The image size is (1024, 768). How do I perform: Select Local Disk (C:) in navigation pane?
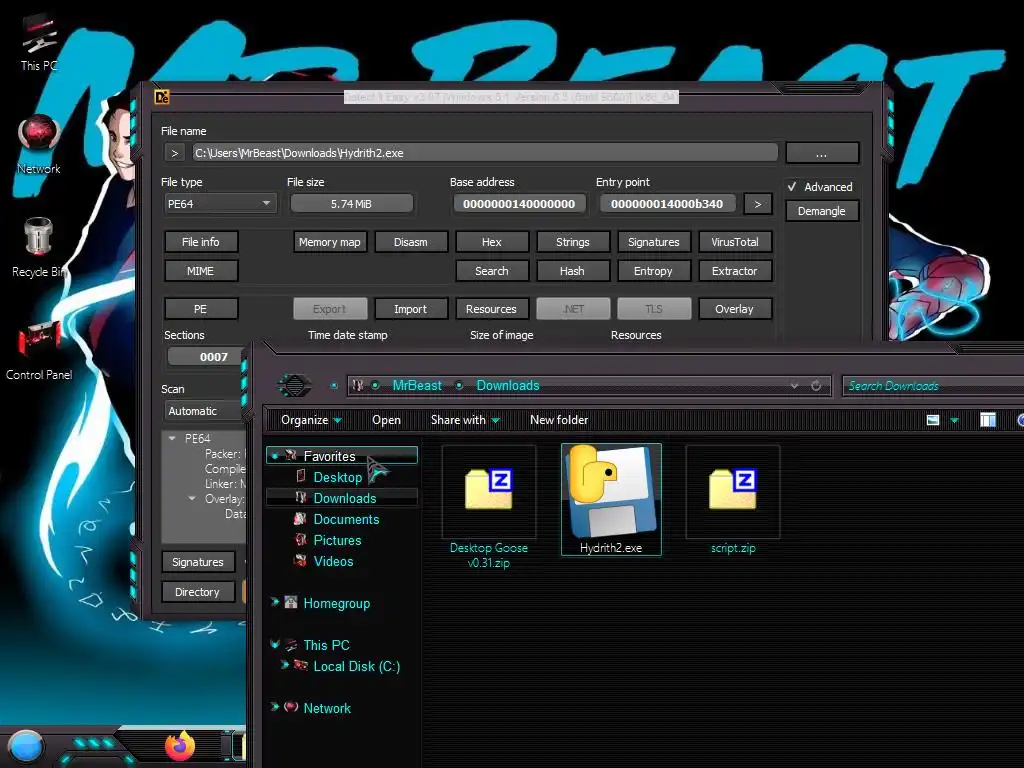click(357, 666)
